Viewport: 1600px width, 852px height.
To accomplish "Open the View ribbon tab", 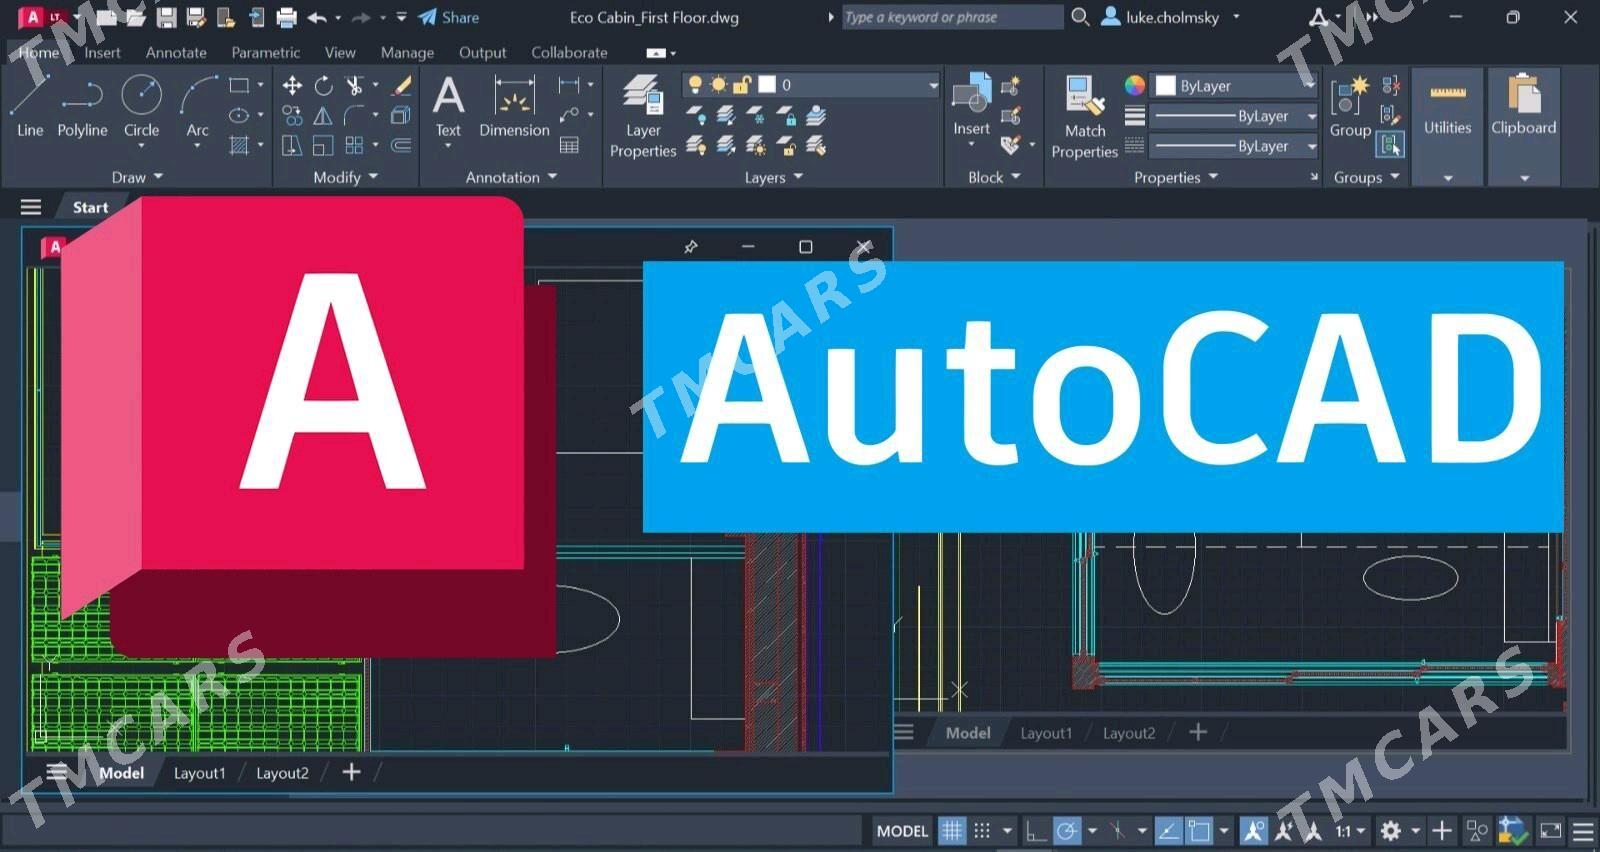I will (340, 52).
